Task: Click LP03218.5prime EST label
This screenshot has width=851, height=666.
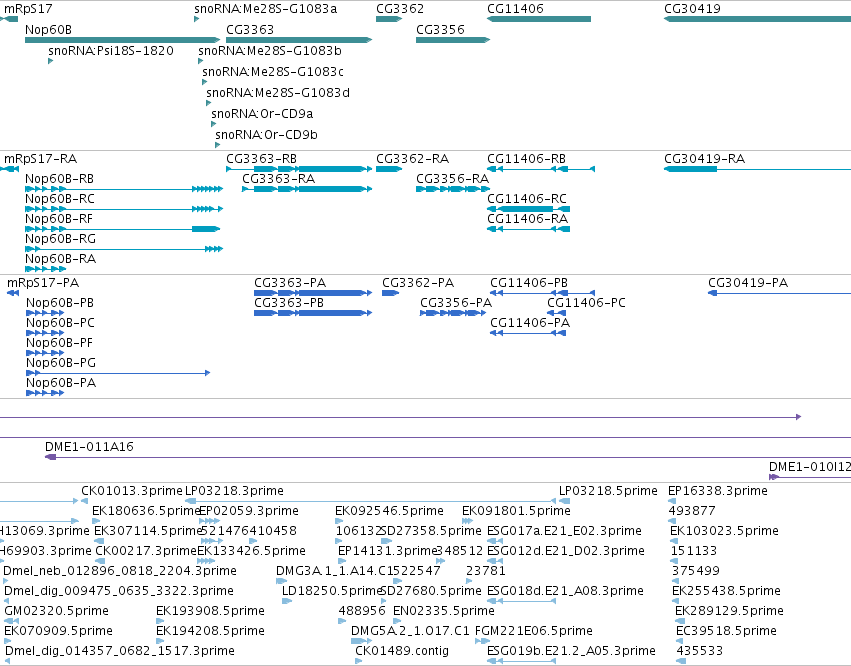Action: click(x=608, y=491)
